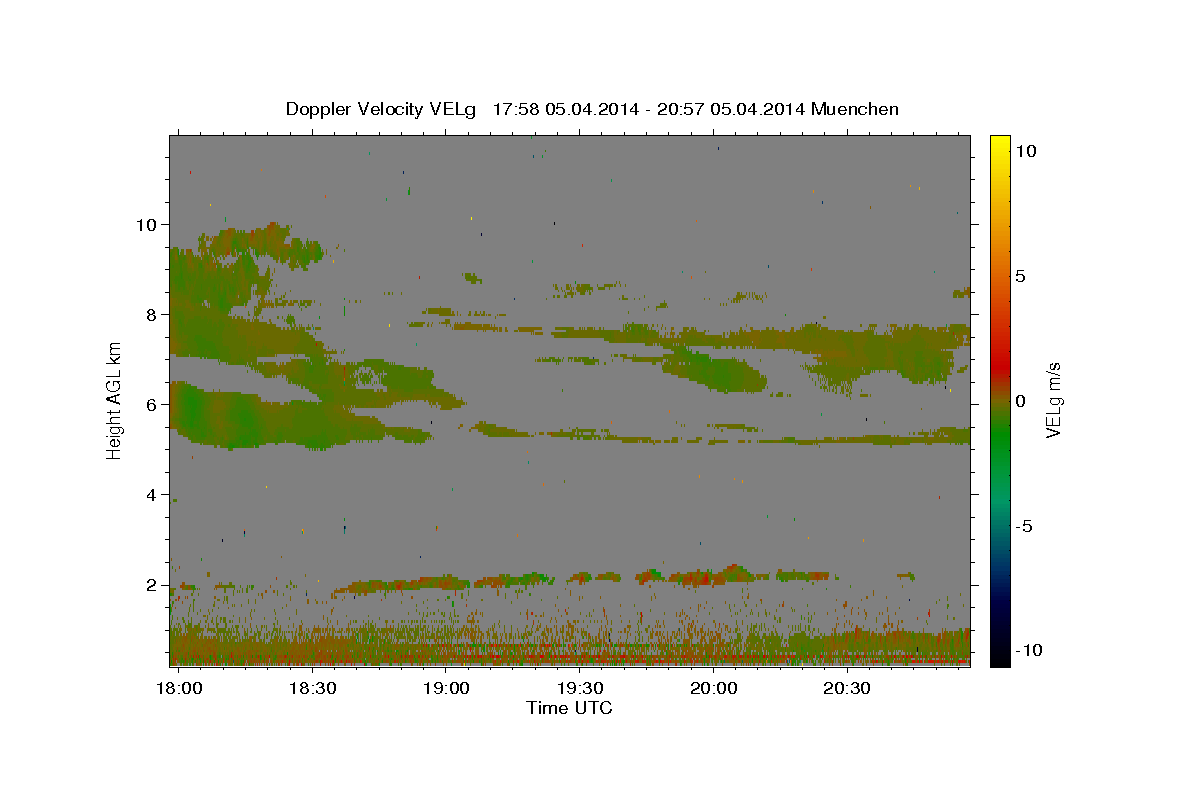This screenshot has width=1200, height=800.
Task: Click the 'Height AGL km' axis label
Action: click(x=114, y=401)
